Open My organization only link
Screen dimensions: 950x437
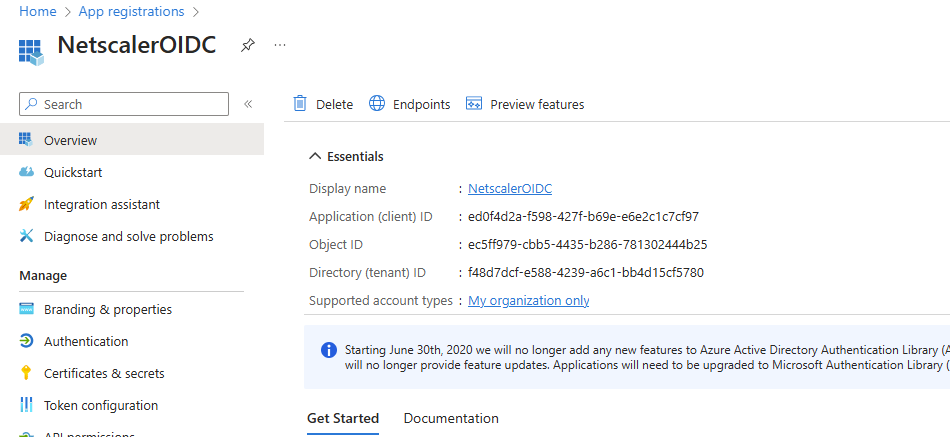[x=528, y=300]
